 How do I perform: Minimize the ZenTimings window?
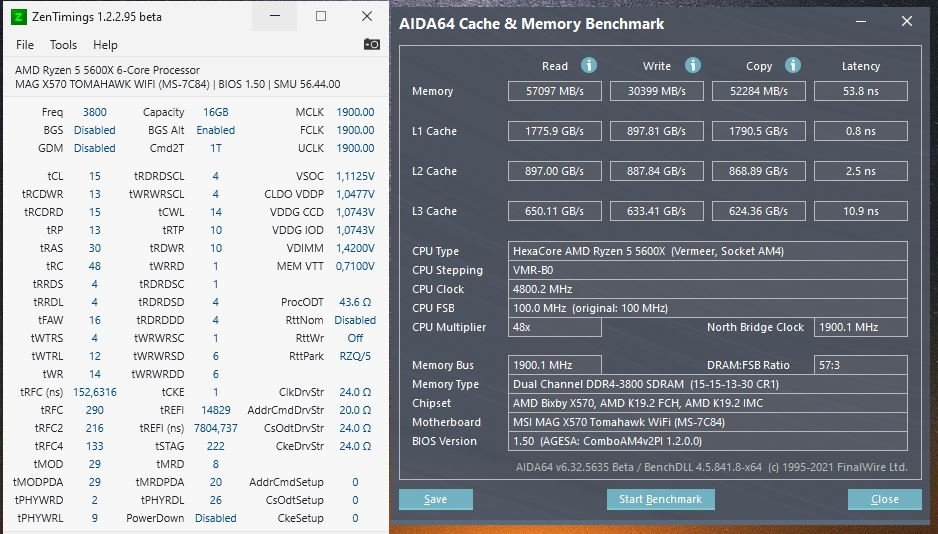(x=275, y=16)
